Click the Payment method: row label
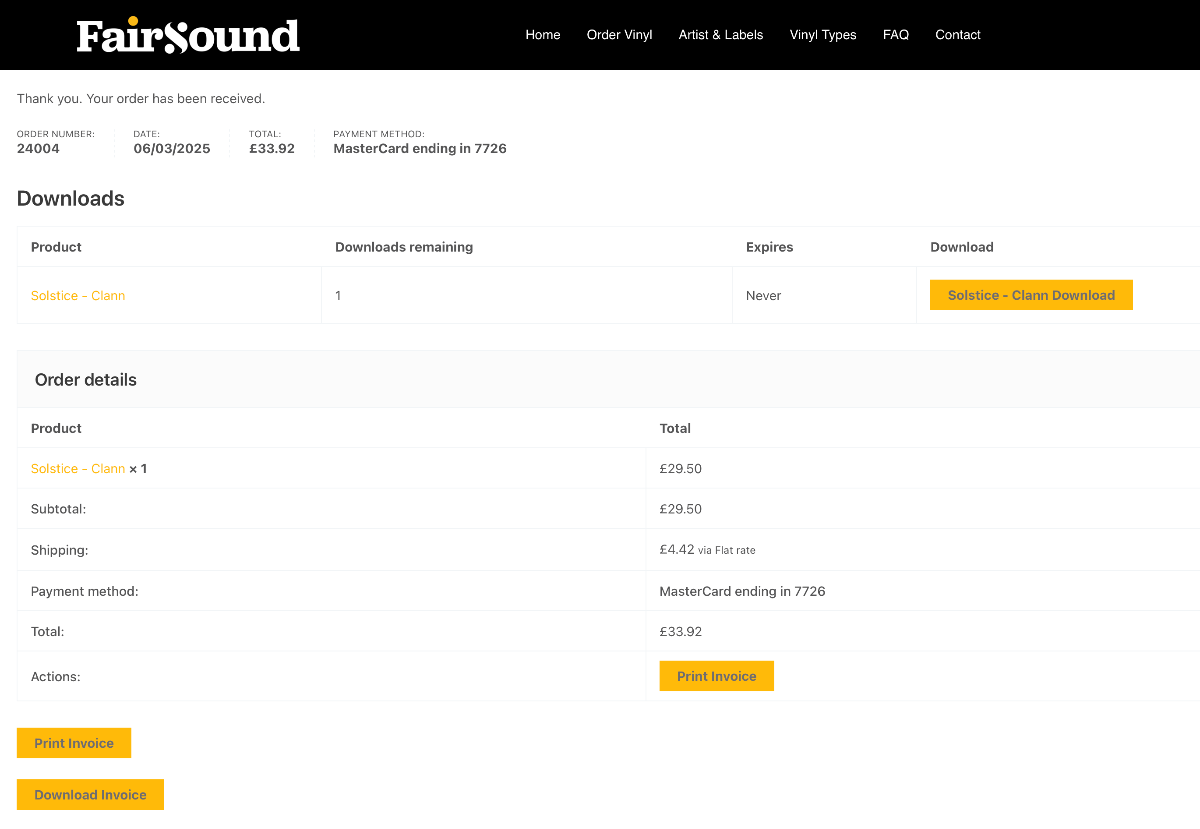The width and height of the screenshot is (1200, 829). 84,591
